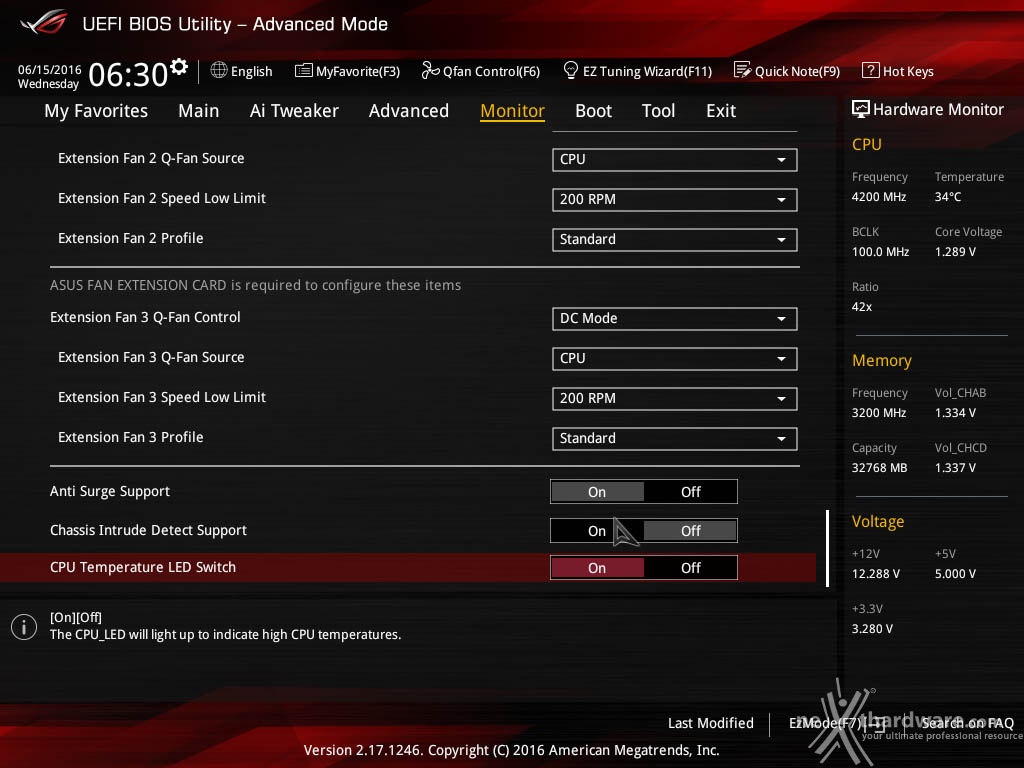
Task: Select the Monitor tab
Action: pyautogui.click(x=513, y=111)
